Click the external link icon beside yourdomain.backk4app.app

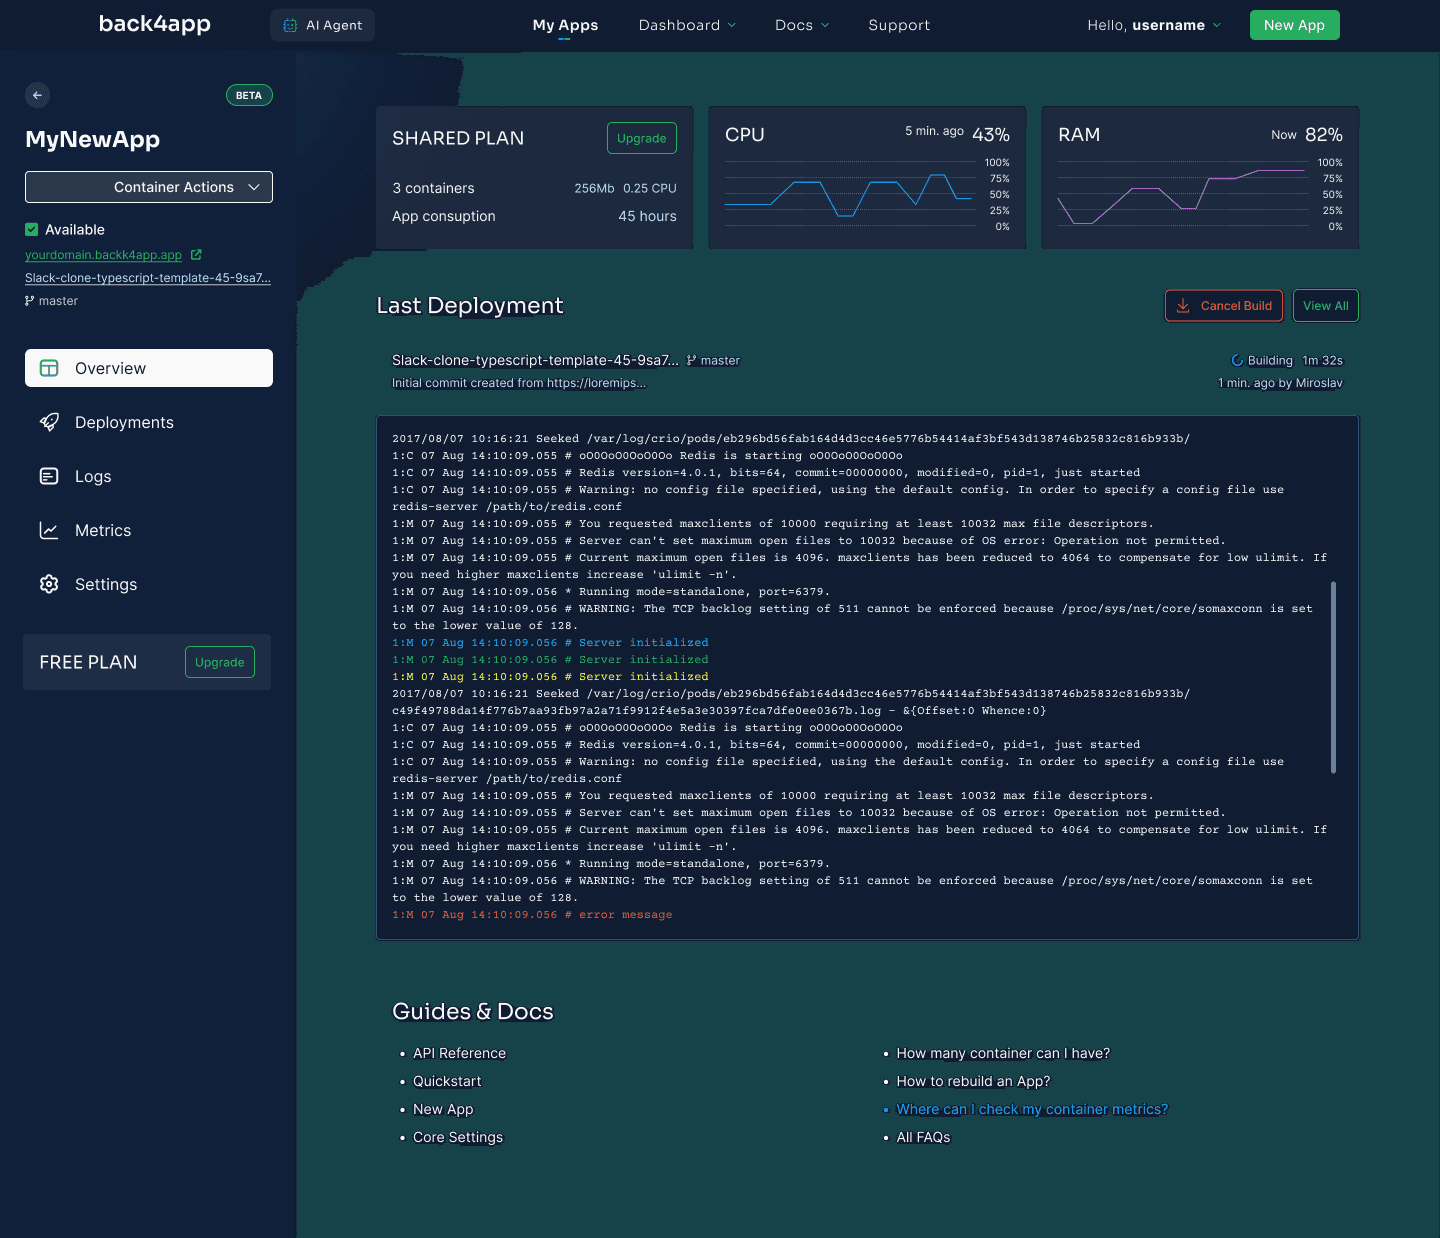(x=196, y=255)
